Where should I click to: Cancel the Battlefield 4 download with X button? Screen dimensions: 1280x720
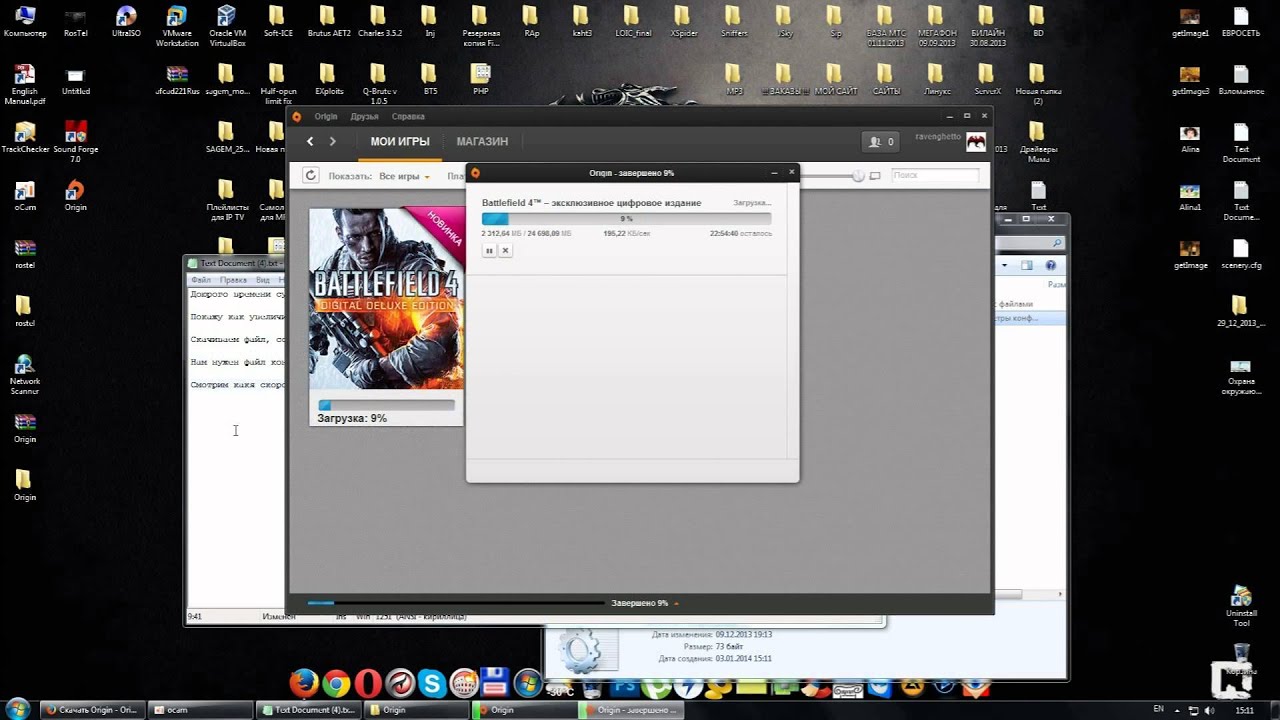(505, 250)
